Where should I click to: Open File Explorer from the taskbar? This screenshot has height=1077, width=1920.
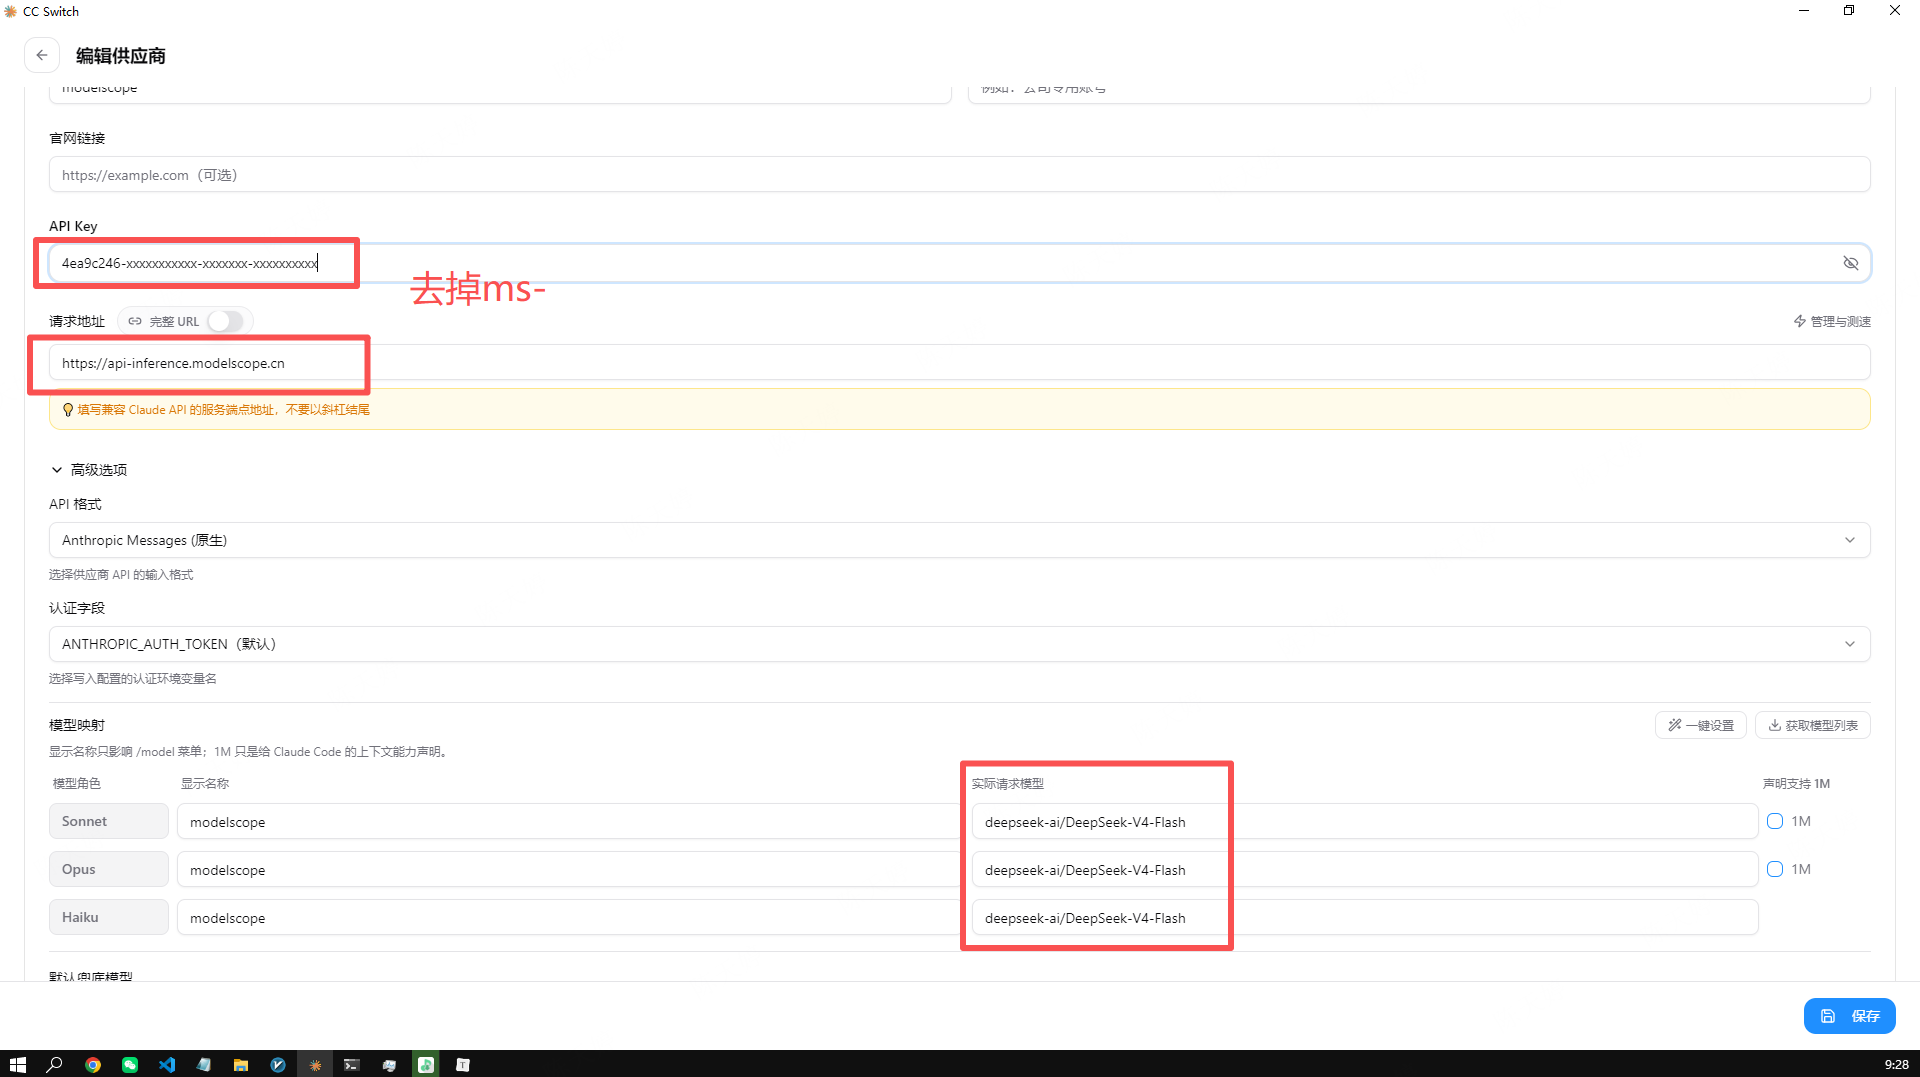241,1065
